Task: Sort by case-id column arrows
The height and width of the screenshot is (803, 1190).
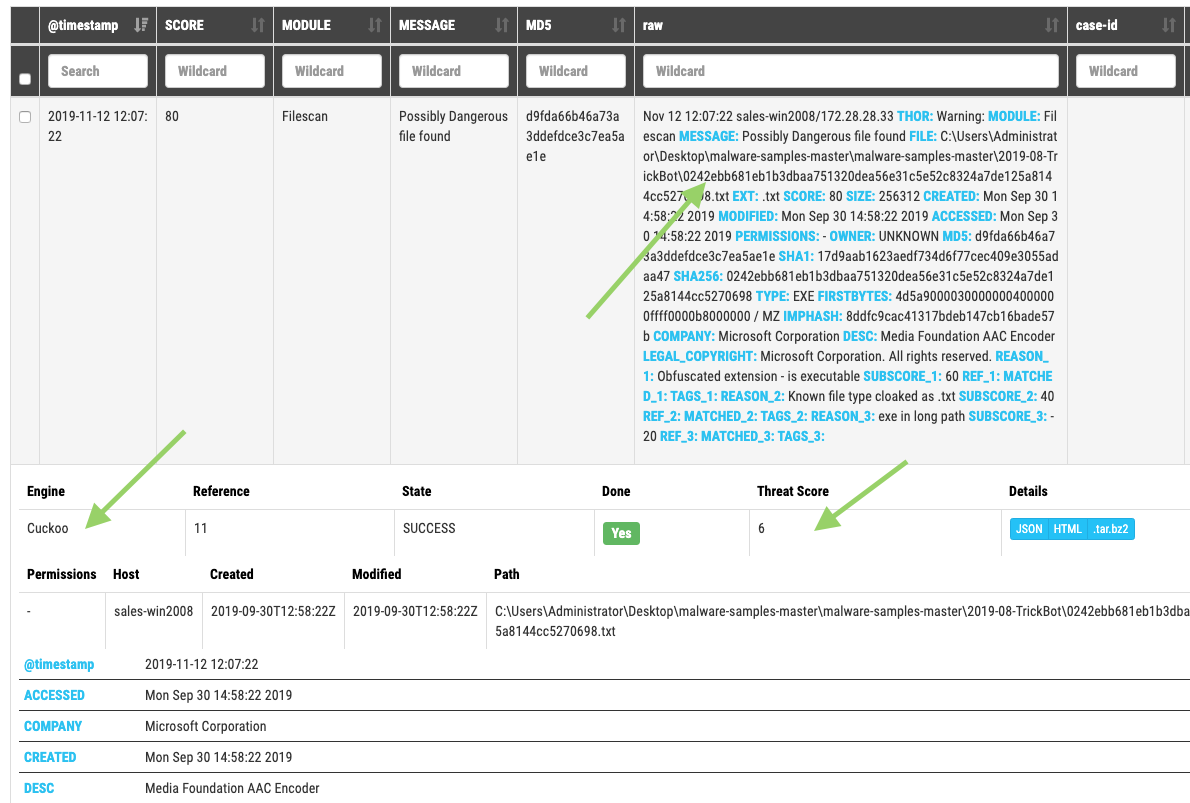Action: pyautogui.click(x=1169, y=25)
